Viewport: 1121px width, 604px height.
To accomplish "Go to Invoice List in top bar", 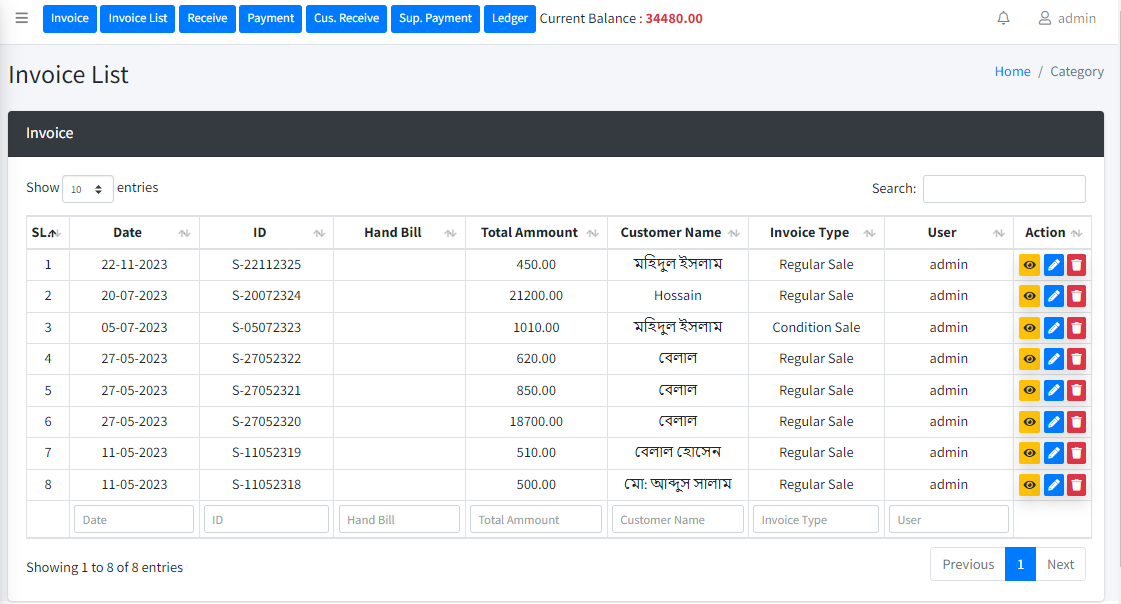I will [x=137, y=19].
